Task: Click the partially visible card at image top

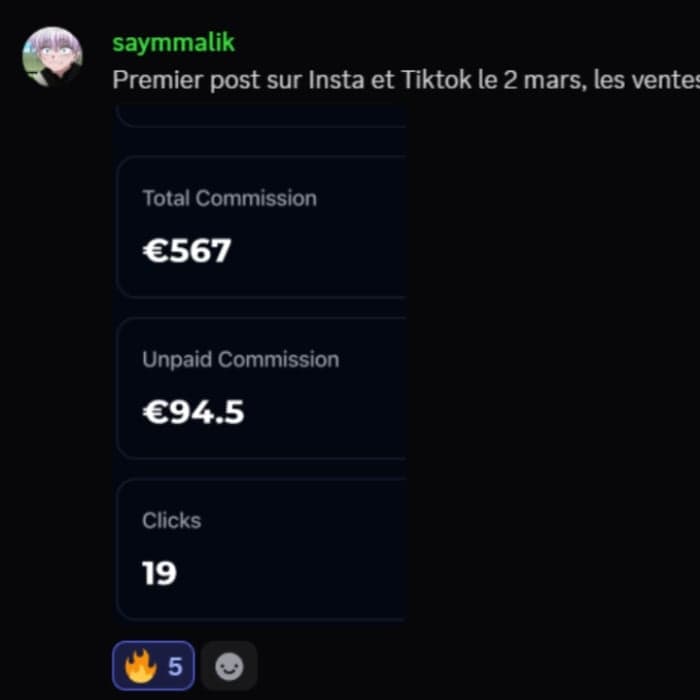Action: (x=261, y=116)
